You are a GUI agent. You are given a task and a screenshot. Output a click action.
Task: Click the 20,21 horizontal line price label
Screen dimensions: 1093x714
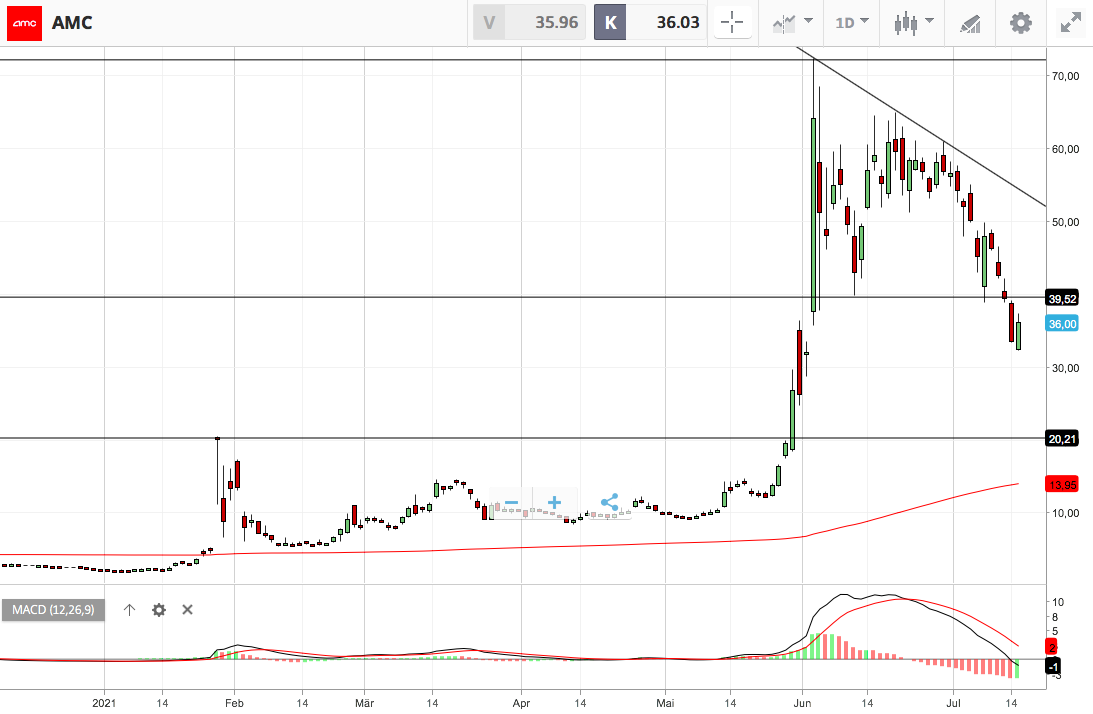point(1062,439)
